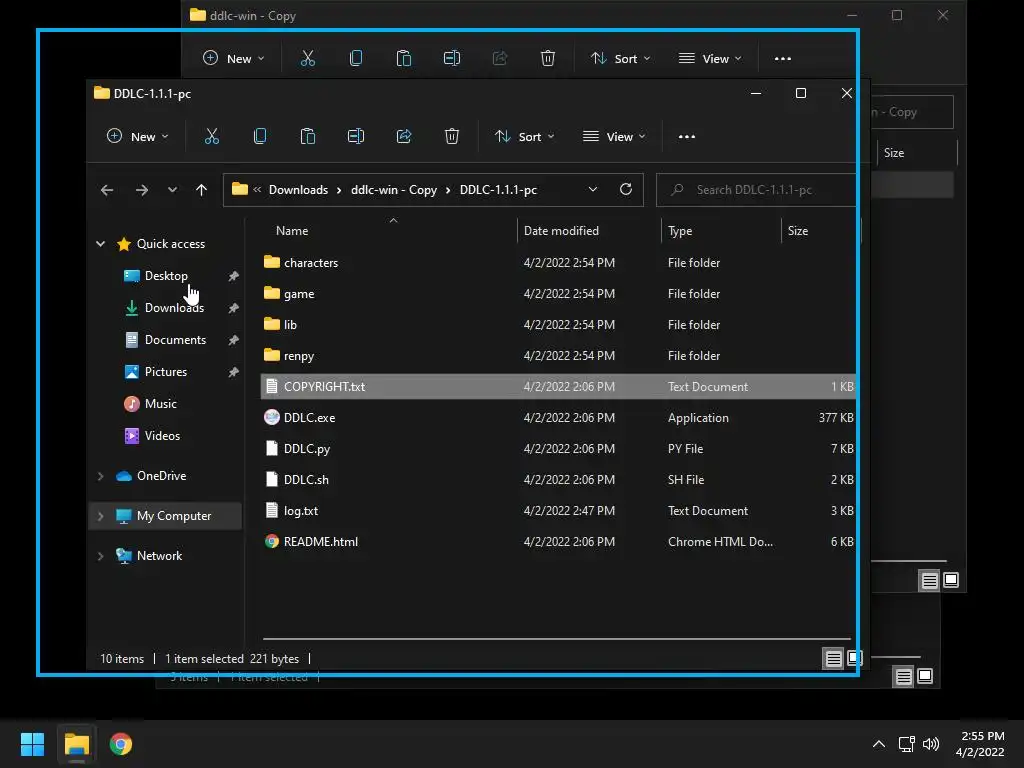The height and width of the screenshot is (768, 1024).
Task: Select Documents in Quick access
Action: click(x=176, y=340)
